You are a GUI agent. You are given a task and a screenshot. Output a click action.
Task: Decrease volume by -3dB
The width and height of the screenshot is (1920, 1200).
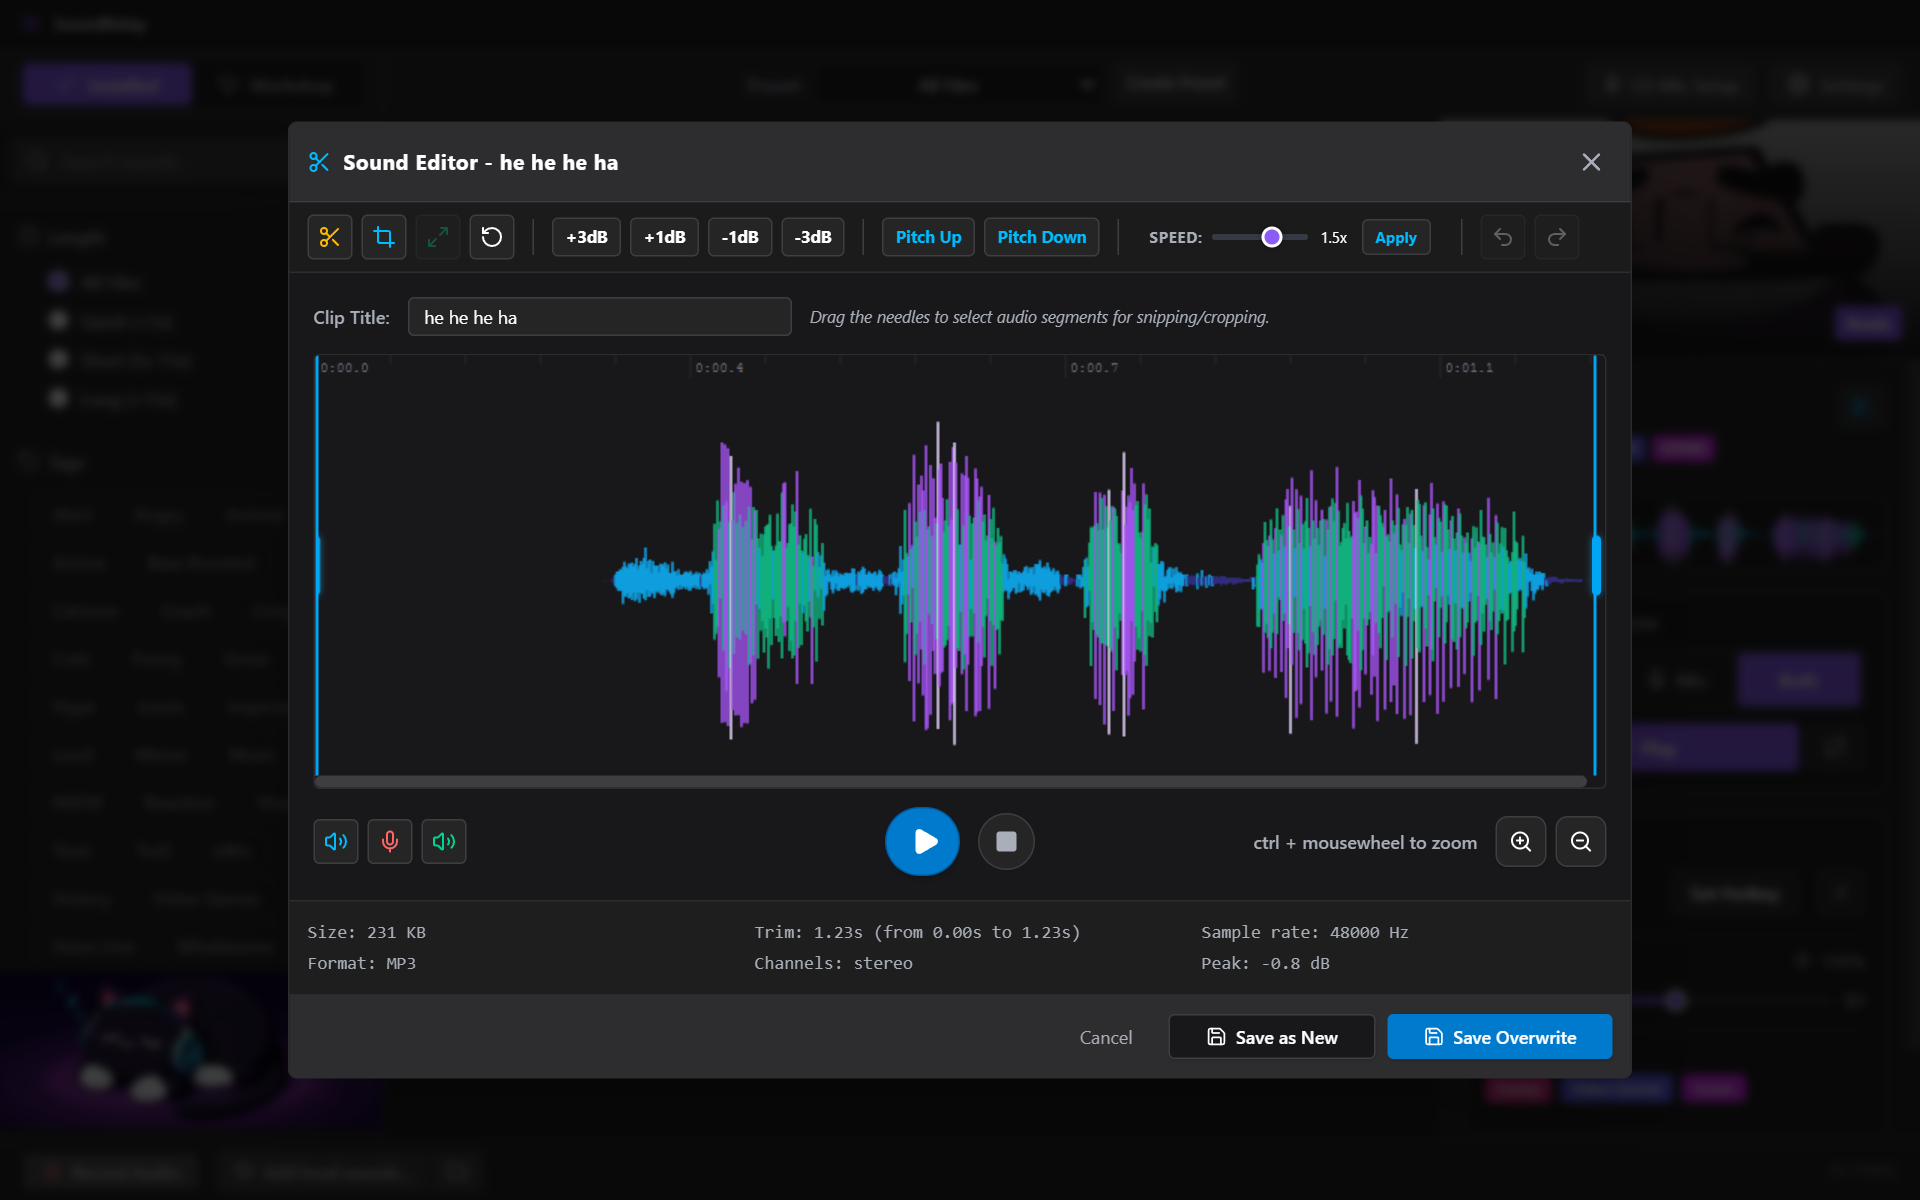click(813, 237)
